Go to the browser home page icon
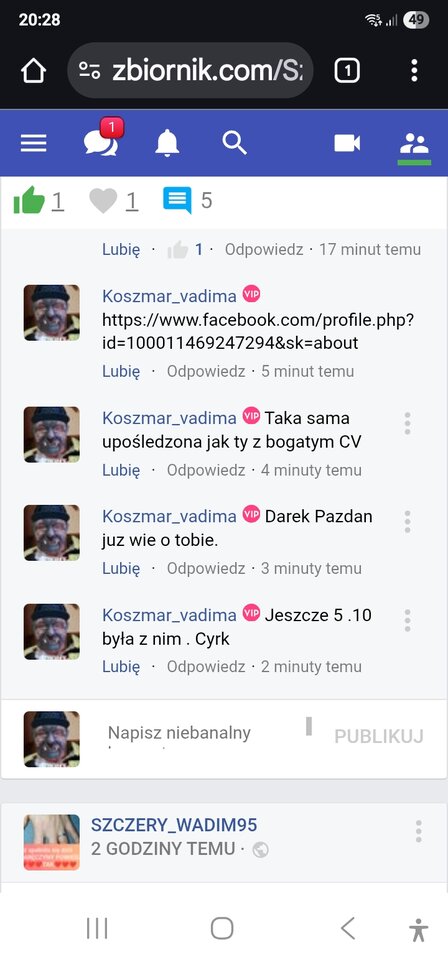 click(x=34, y=71)
